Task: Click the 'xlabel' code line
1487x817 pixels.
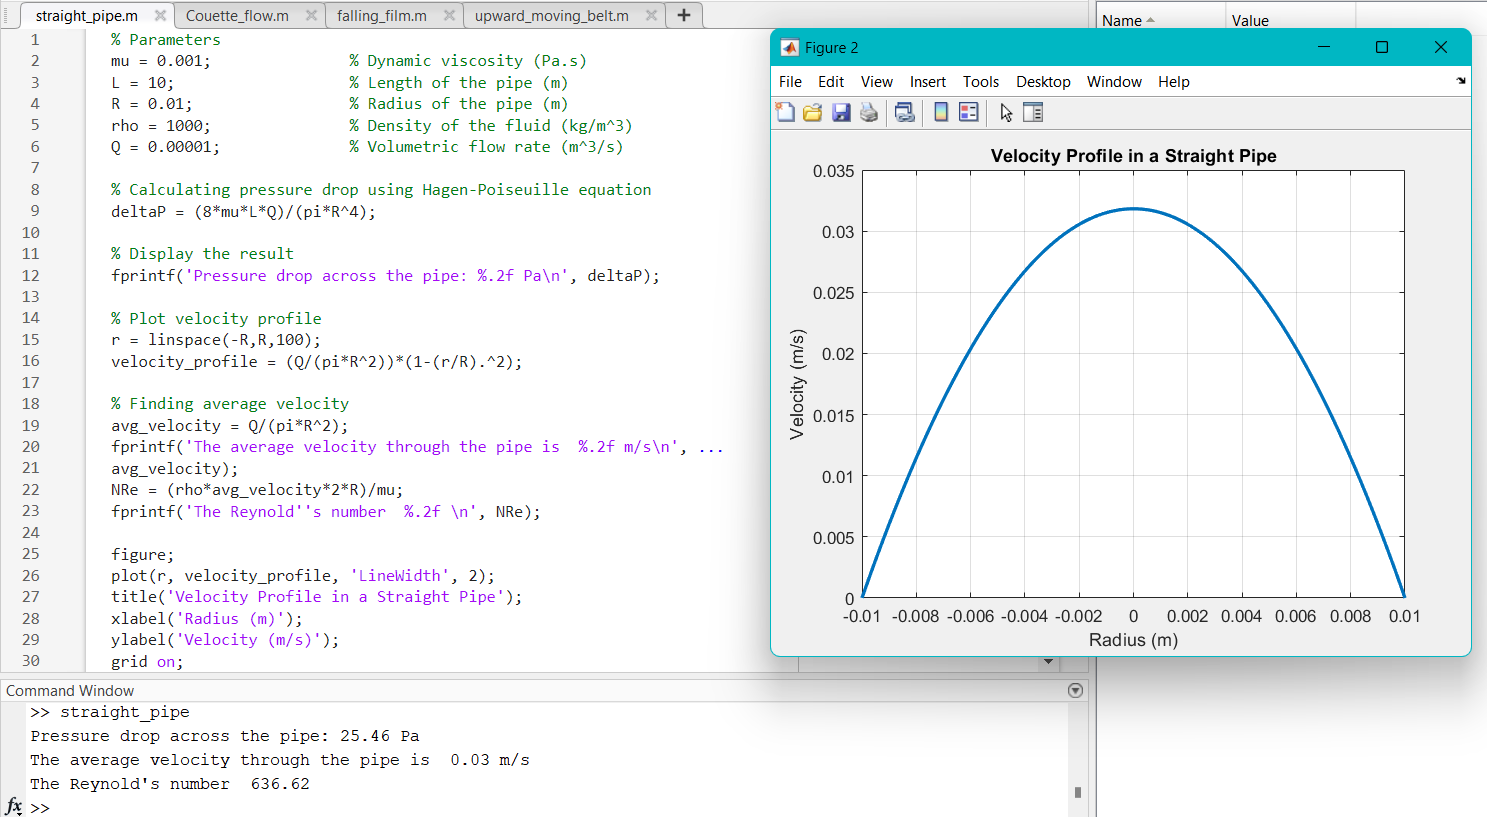Action: (x=207, y=619)
